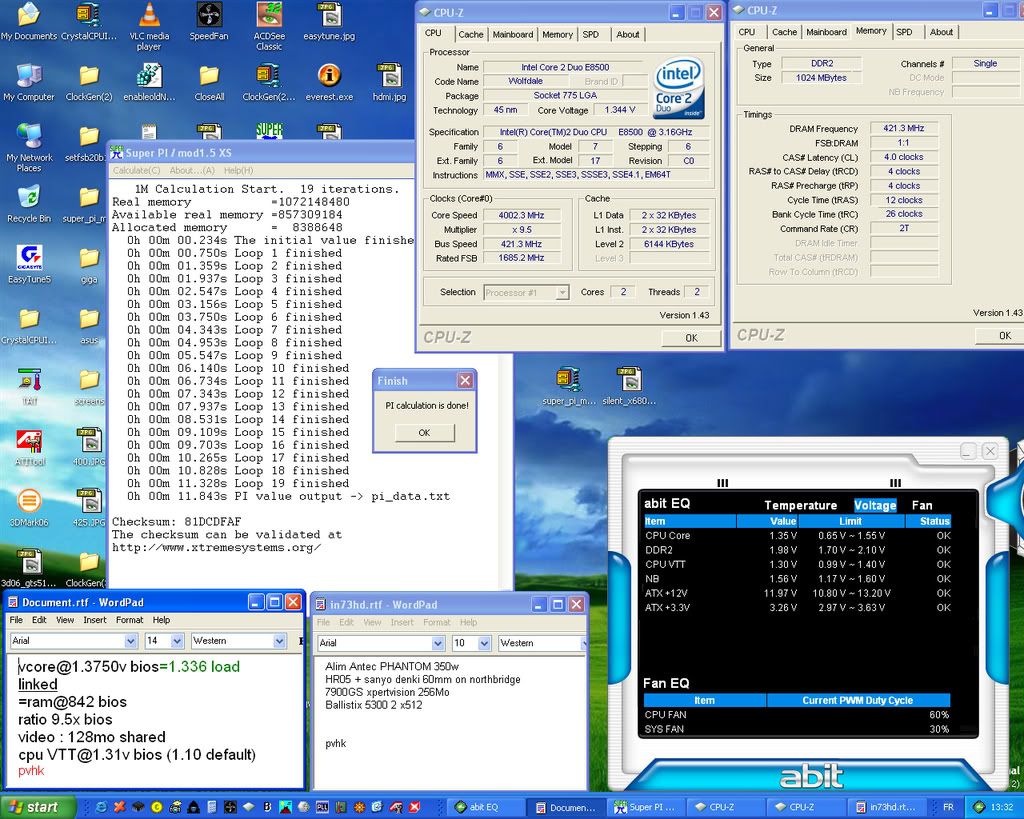Open the hdmi.jpg desktop file

click(x=389, y=77)
